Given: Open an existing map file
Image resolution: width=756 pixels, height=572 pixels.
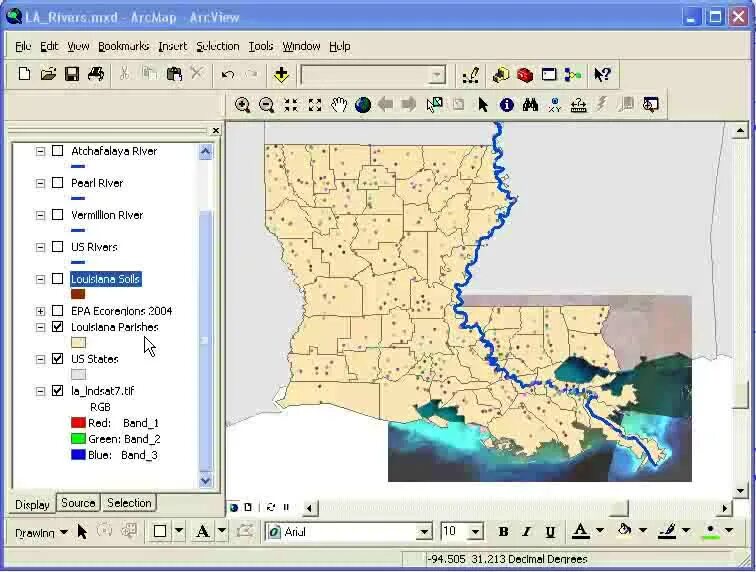Looking at the screenshot, I should point(48,74).
